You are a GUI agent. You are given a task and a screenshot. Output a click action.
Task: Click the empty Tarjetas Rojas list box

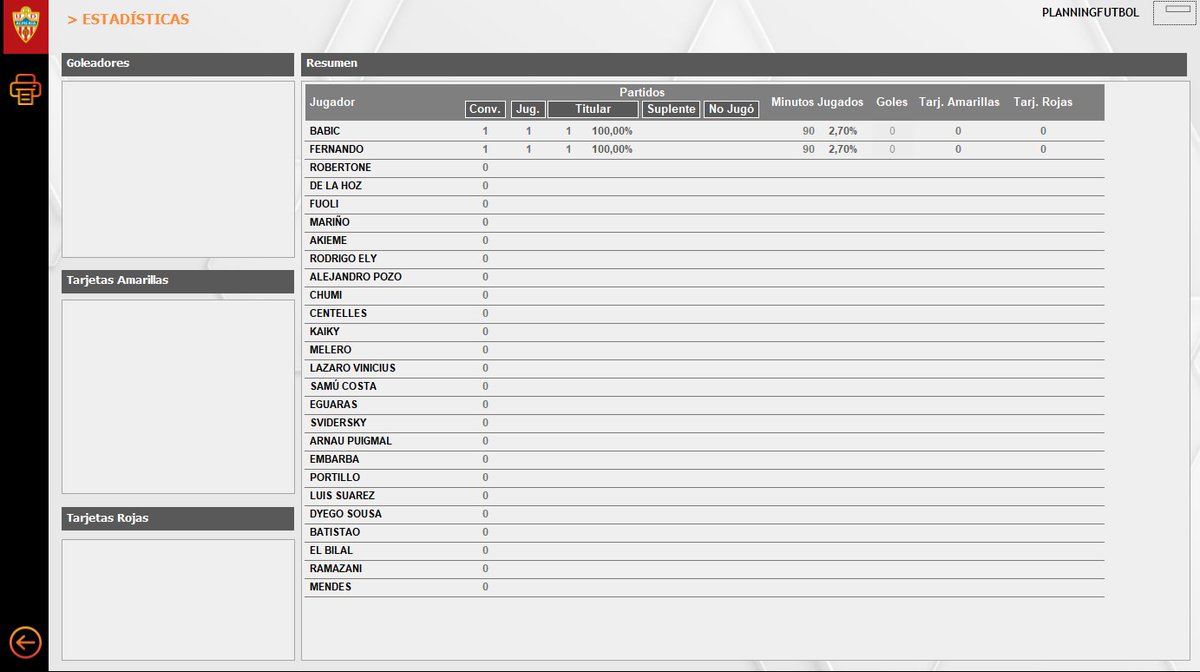[178, 600]
